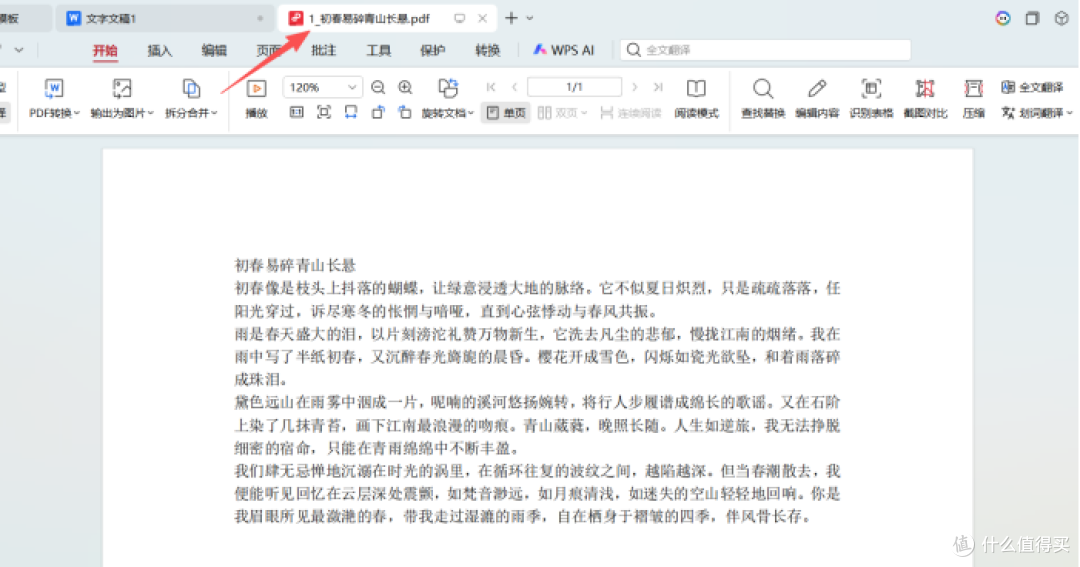Rotate the page counterclockwise

pos(377,112)
